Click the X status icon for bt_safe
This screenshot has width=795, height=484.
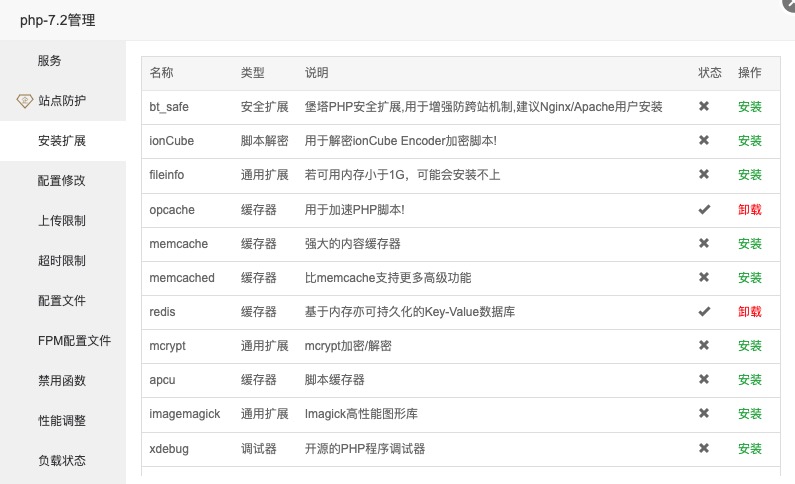704,106
